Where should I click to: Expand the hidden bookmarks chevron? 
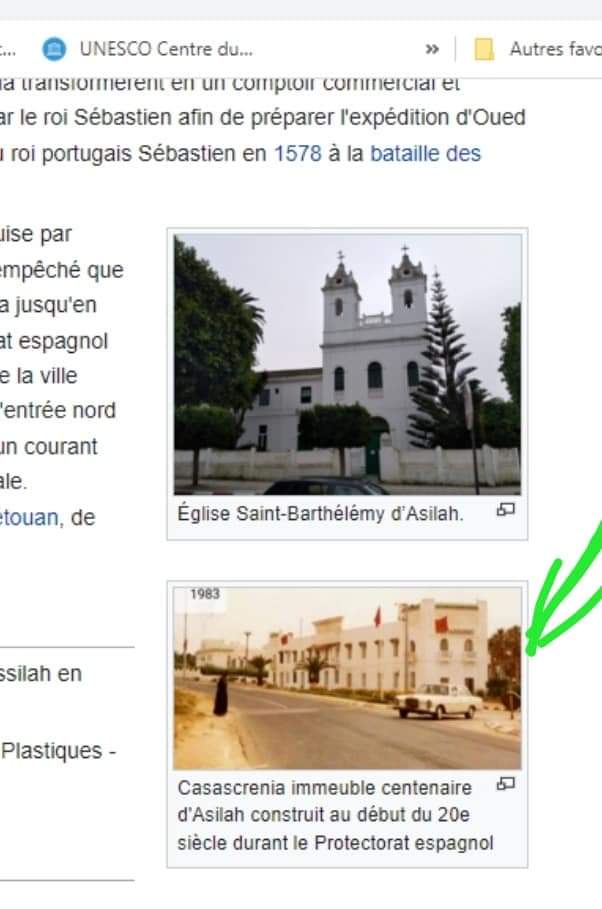pos(432,49)
